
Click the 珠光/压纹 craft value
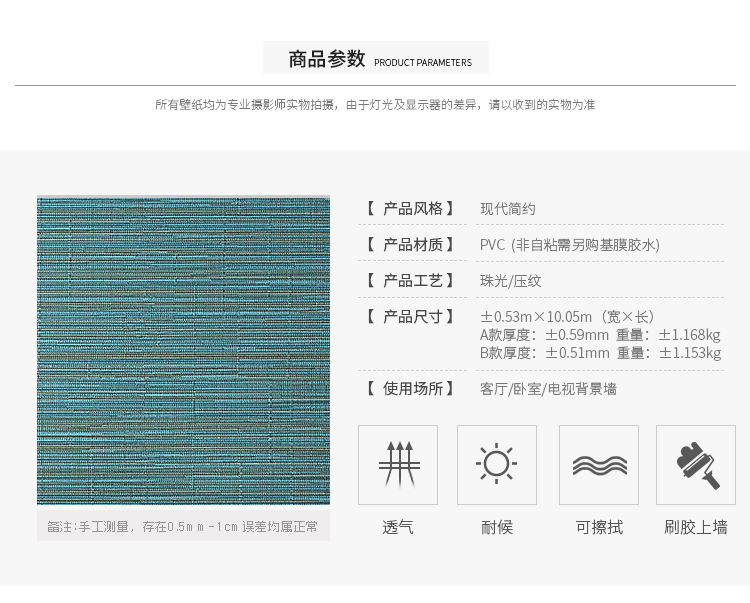click(x=511, y=281)
